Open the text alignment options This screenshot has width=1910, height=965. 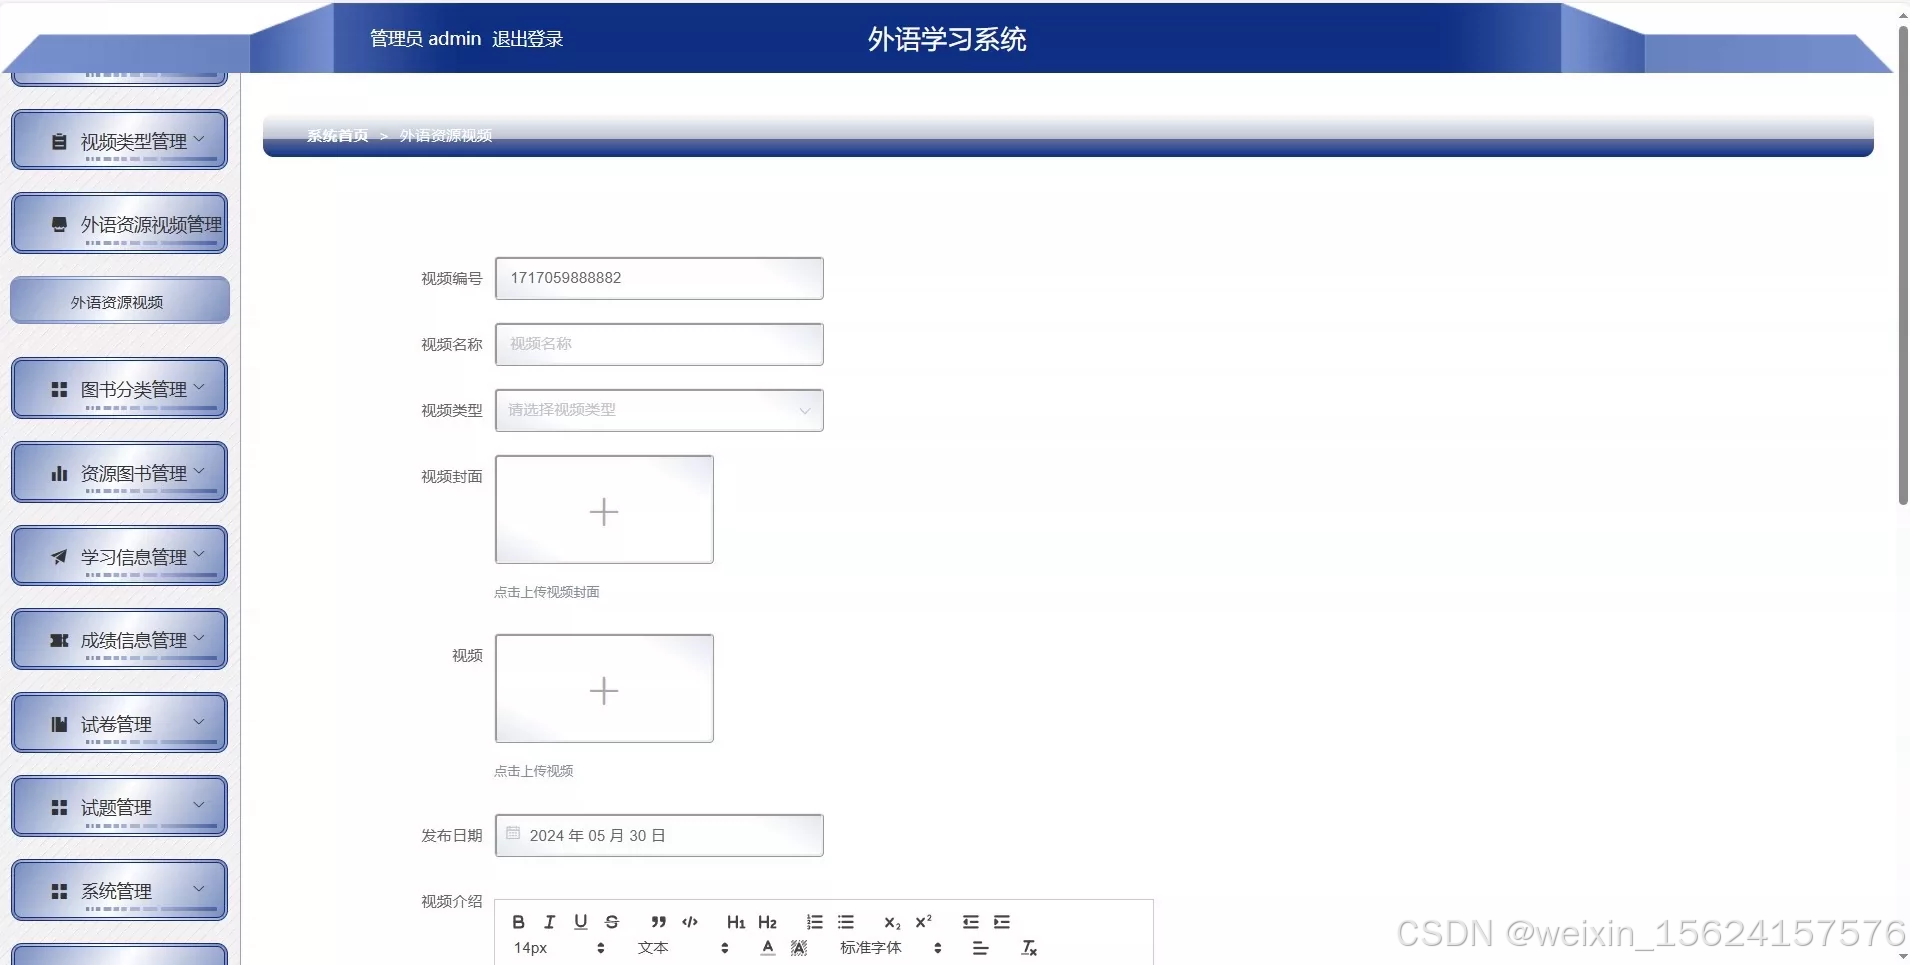tap(980, 947)
